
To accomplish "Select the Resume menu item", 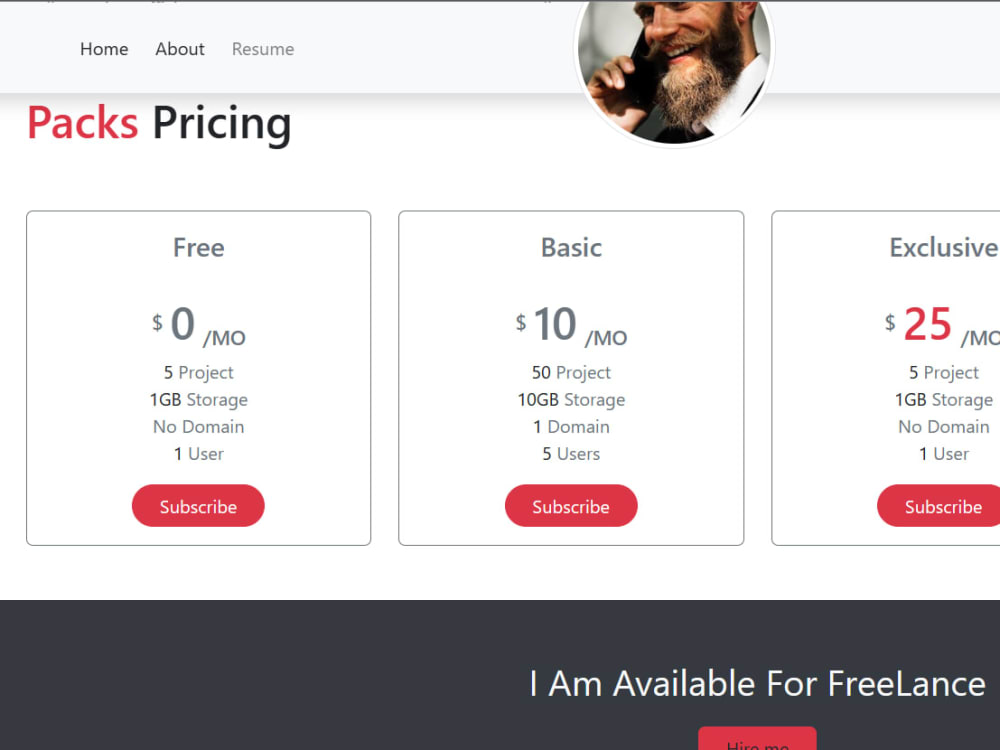I will (x=262, y=49).
